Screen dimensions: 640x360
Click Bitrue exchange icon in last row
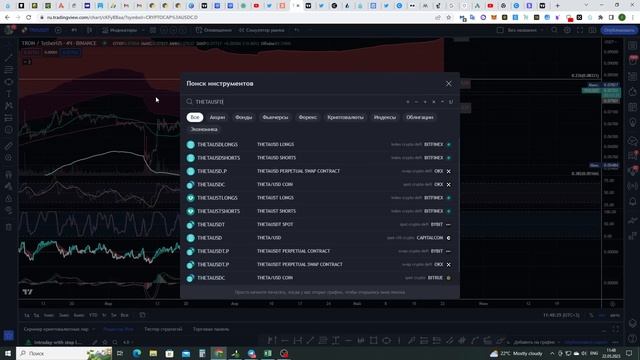(449, 278)
